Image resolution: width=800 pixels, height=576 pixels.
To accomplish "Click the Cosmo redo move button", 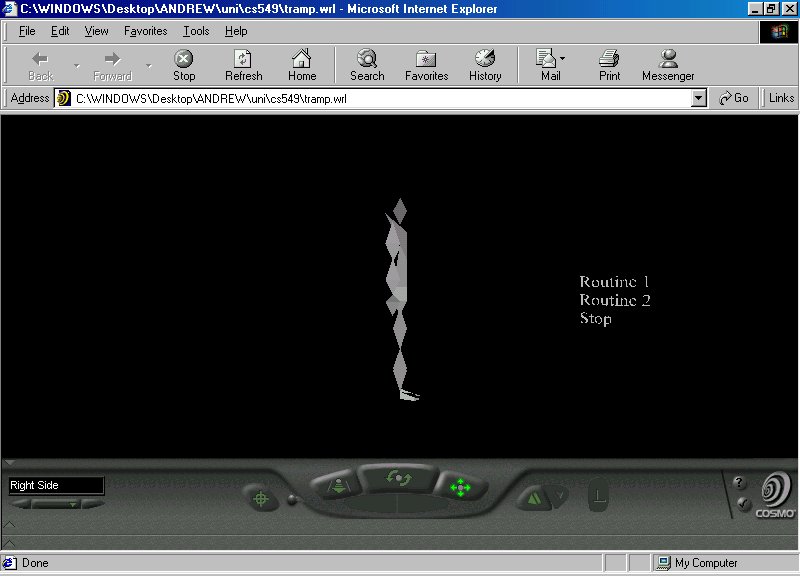I will [x=560, y=495].
